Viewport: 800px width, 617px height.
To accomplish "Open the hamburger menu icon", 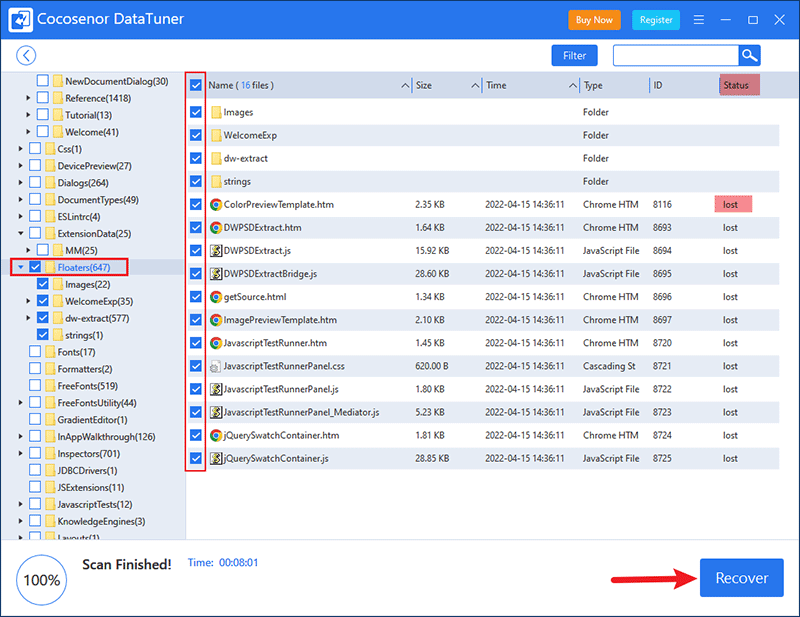I will click(699, 19).
